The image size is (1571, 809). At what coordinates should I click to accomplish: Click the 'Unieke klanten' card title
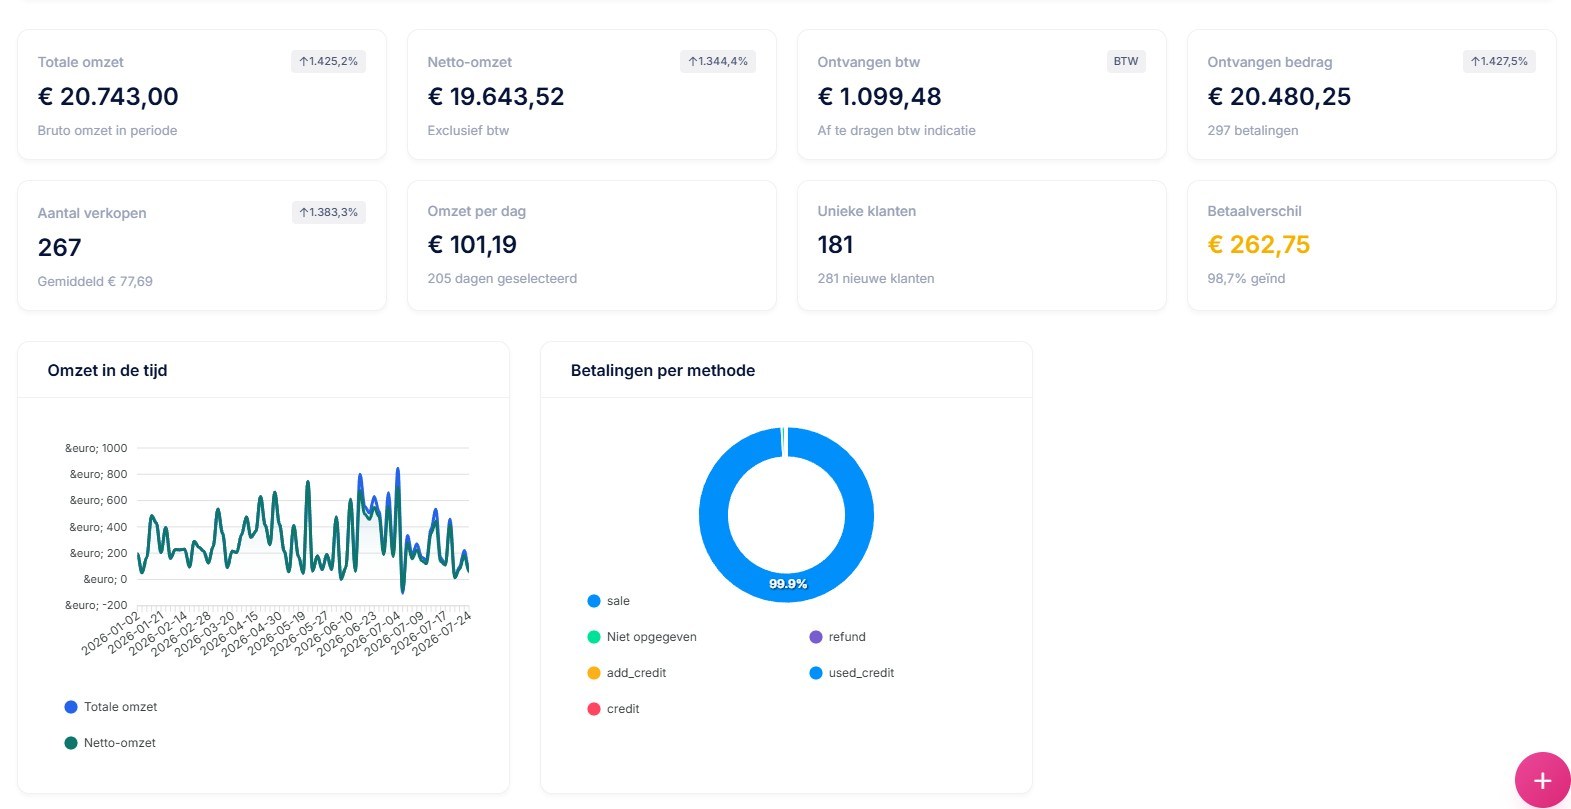tap(866, 211)
